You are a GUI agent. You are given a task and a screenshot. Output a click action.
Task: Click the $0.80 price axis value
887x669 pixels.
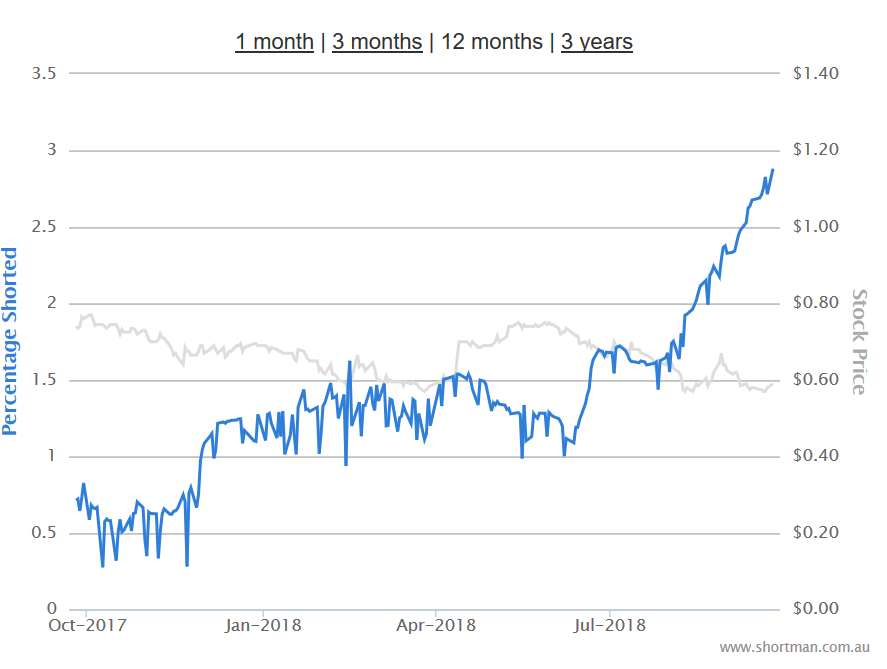(x=816, y=303)
